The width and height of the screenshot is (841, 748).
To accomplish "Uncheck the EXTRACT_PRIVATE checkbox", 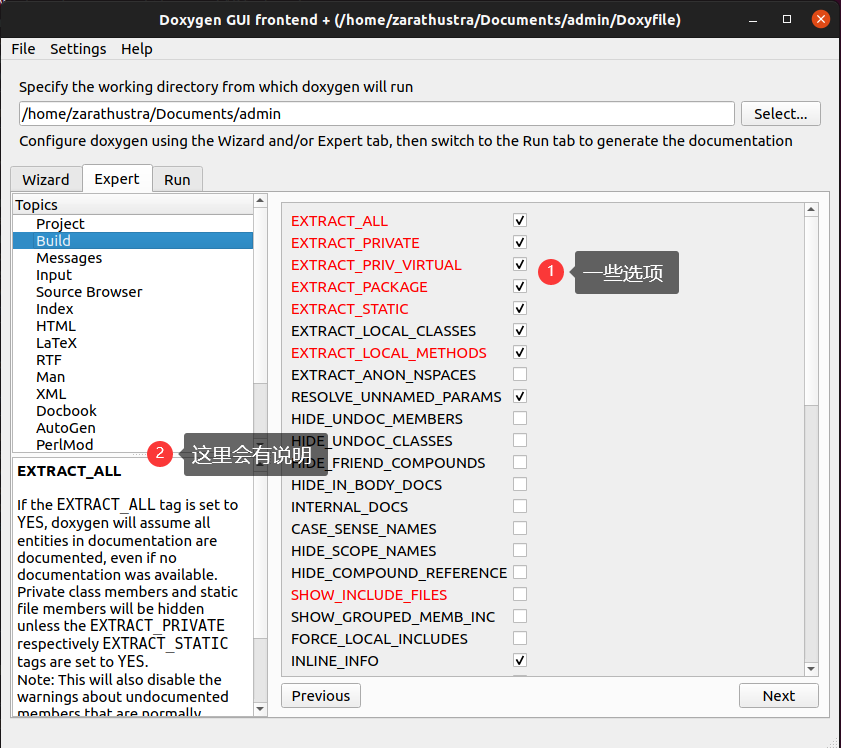I will 519,242.
